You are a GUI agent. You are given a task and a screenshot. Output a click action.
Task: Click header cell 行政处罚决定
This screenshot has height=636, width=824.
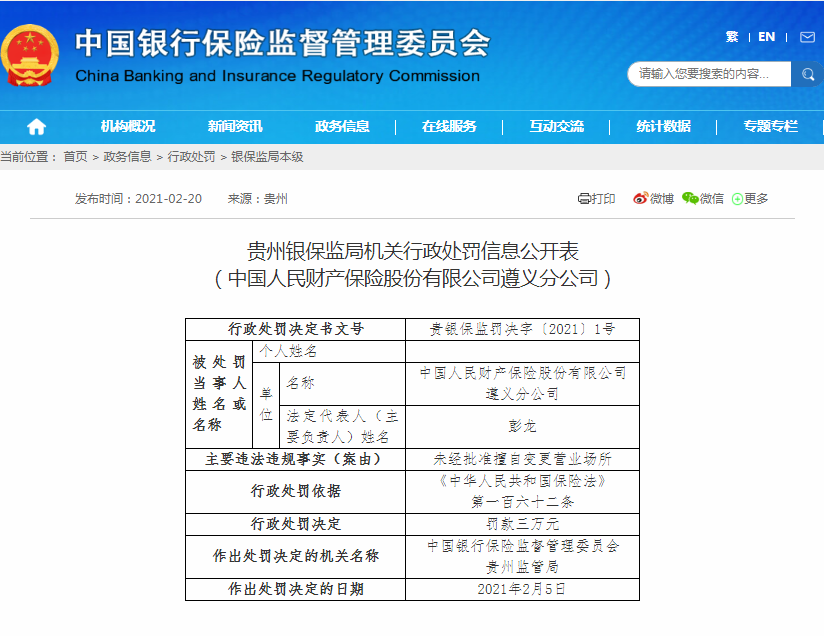click(296, 524)
